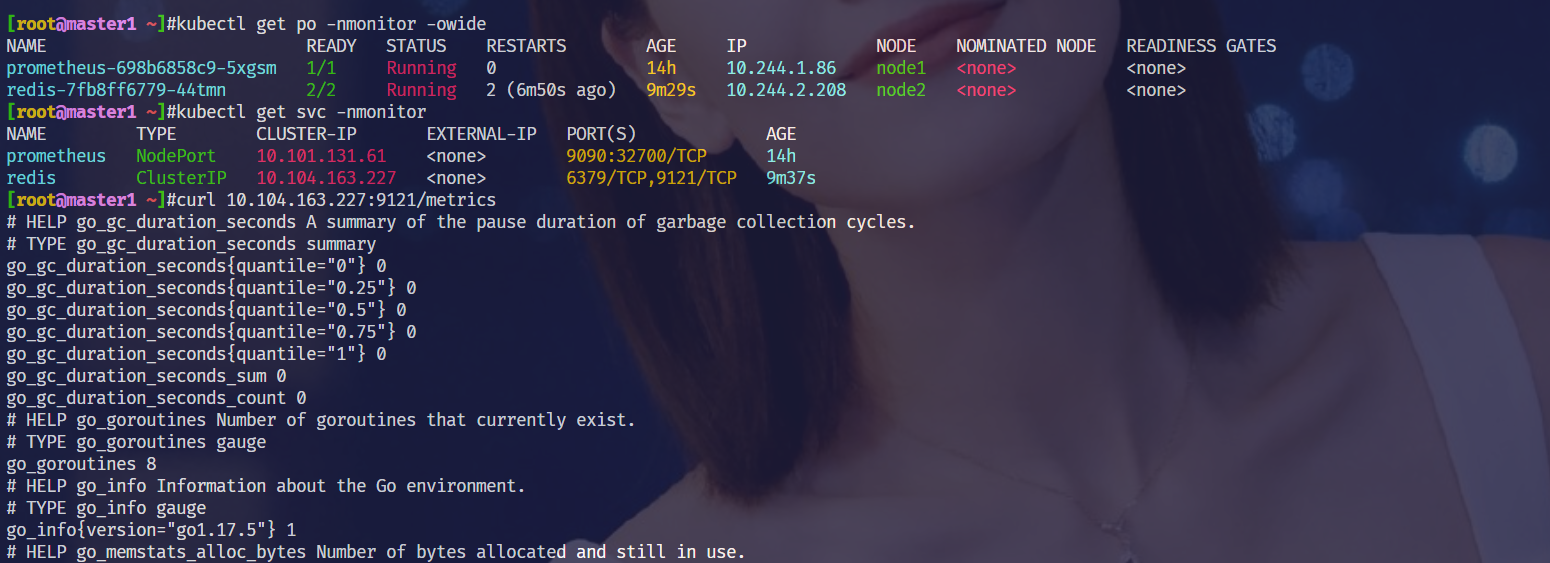
Task: Click the metric line with quantile="0.25"
Action: coord(211,288)
